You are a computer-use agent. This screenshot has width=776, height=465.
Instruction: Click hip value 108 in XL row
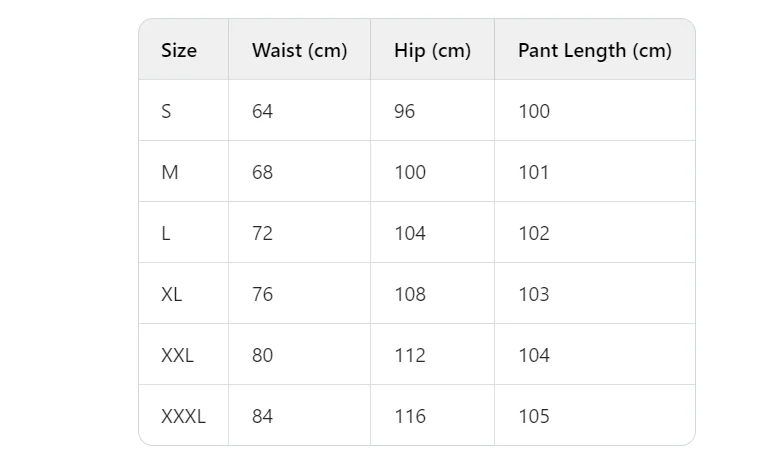point(410,294)
